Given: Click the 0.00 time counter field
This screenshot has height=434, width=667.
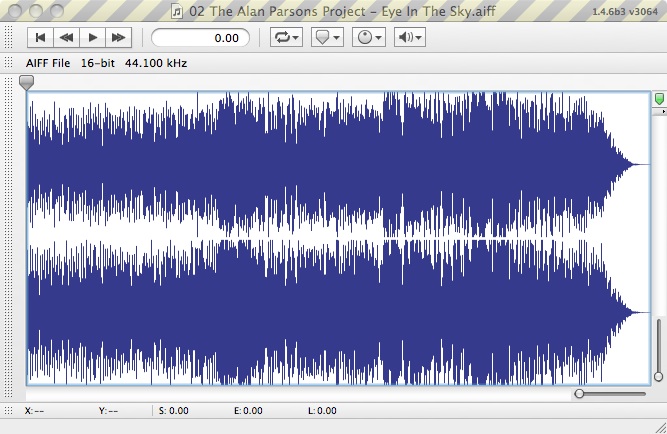Looking at the screenshot, I should pos(200,38).
